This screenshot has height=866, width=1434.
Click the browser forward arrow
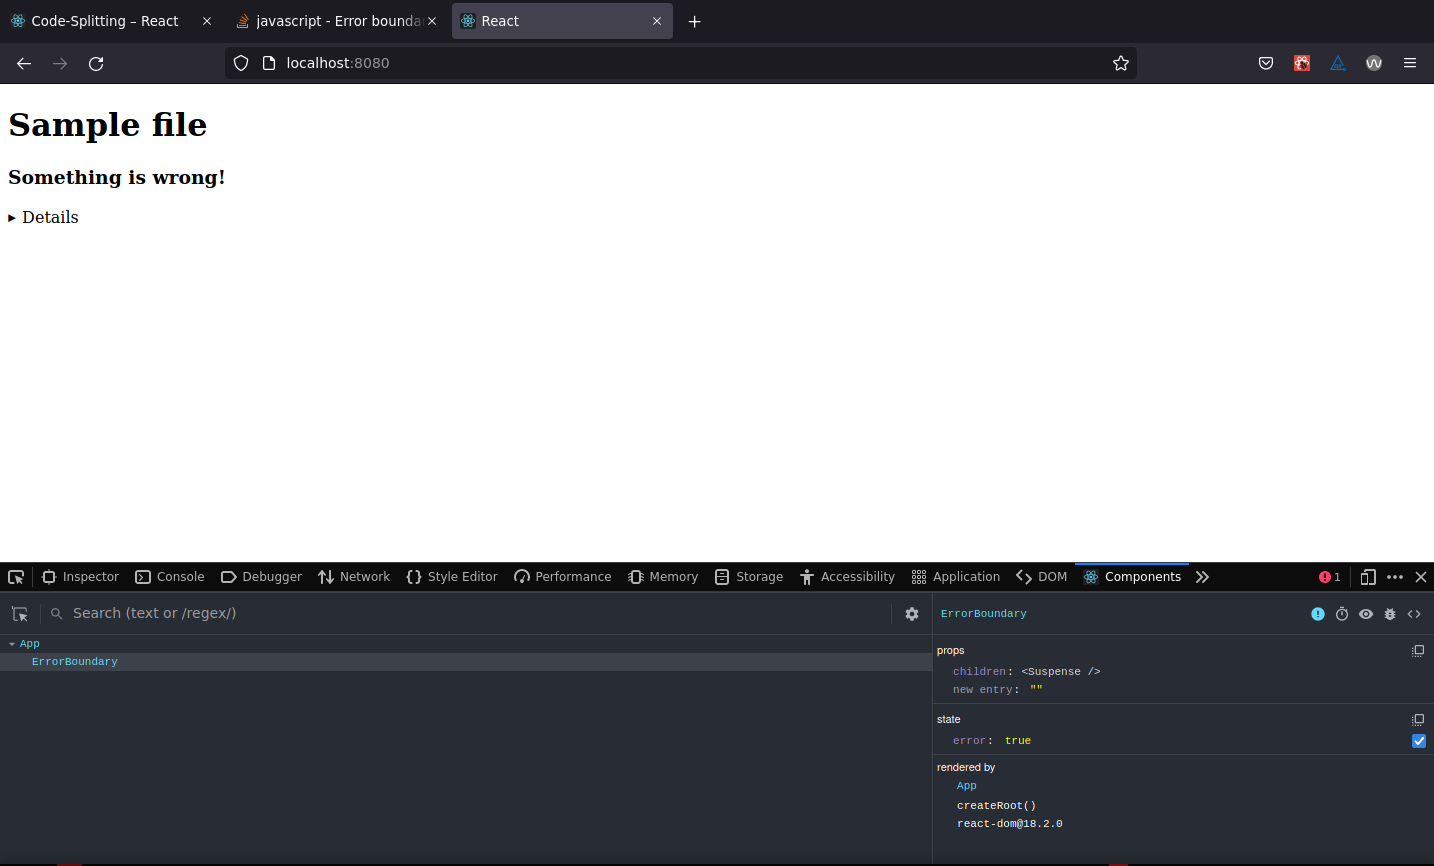tap(60, 63)
